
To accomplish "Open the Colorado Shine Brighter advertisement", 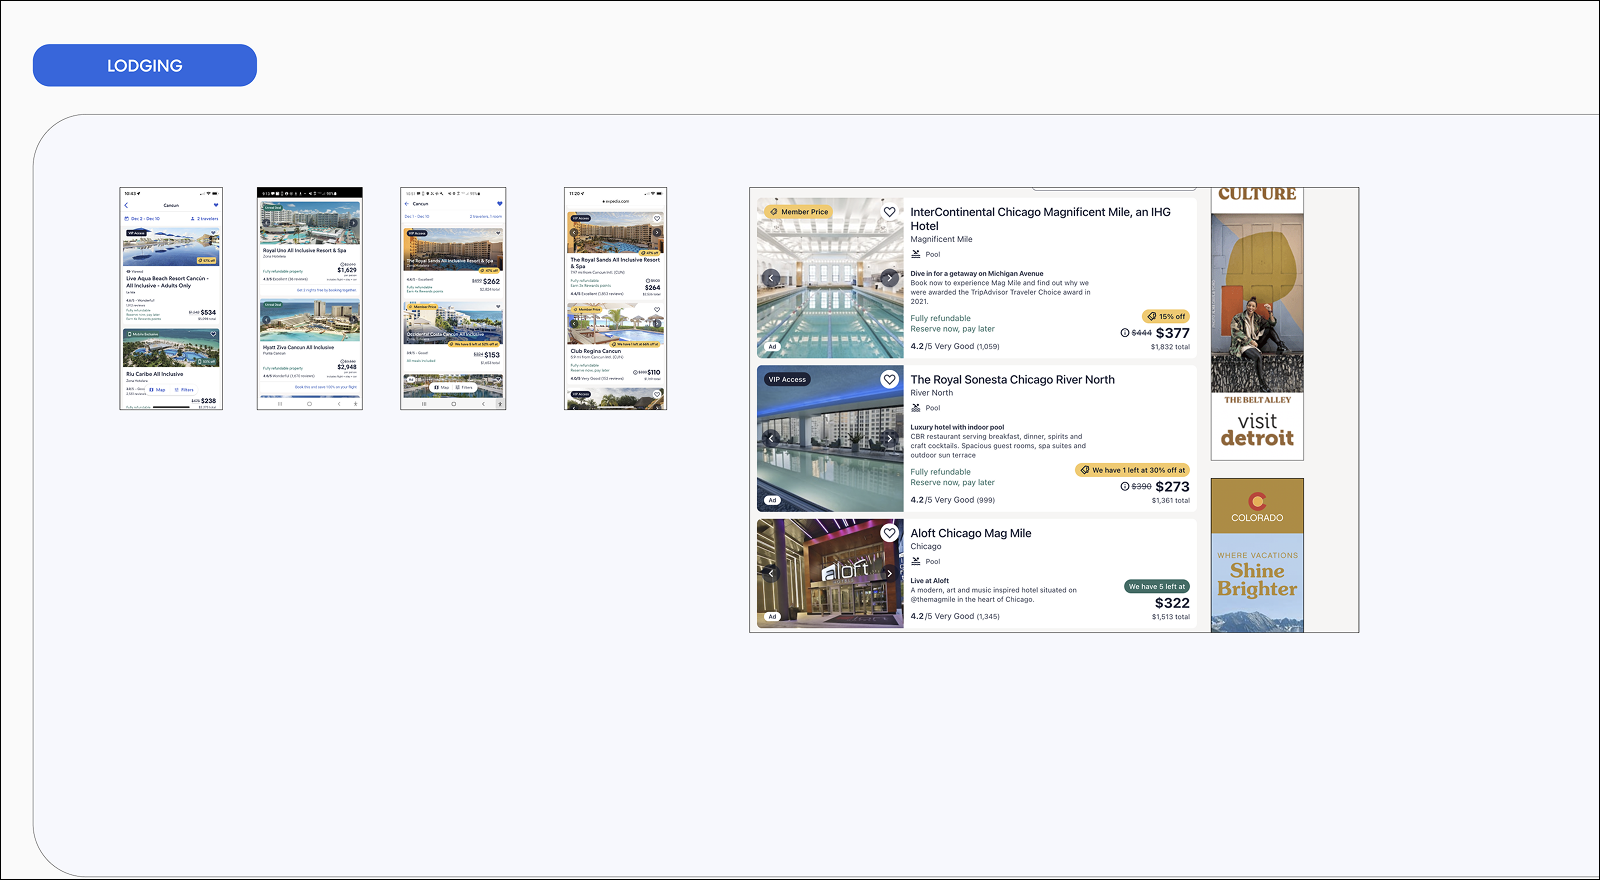I will click(x=1257, y=555).
